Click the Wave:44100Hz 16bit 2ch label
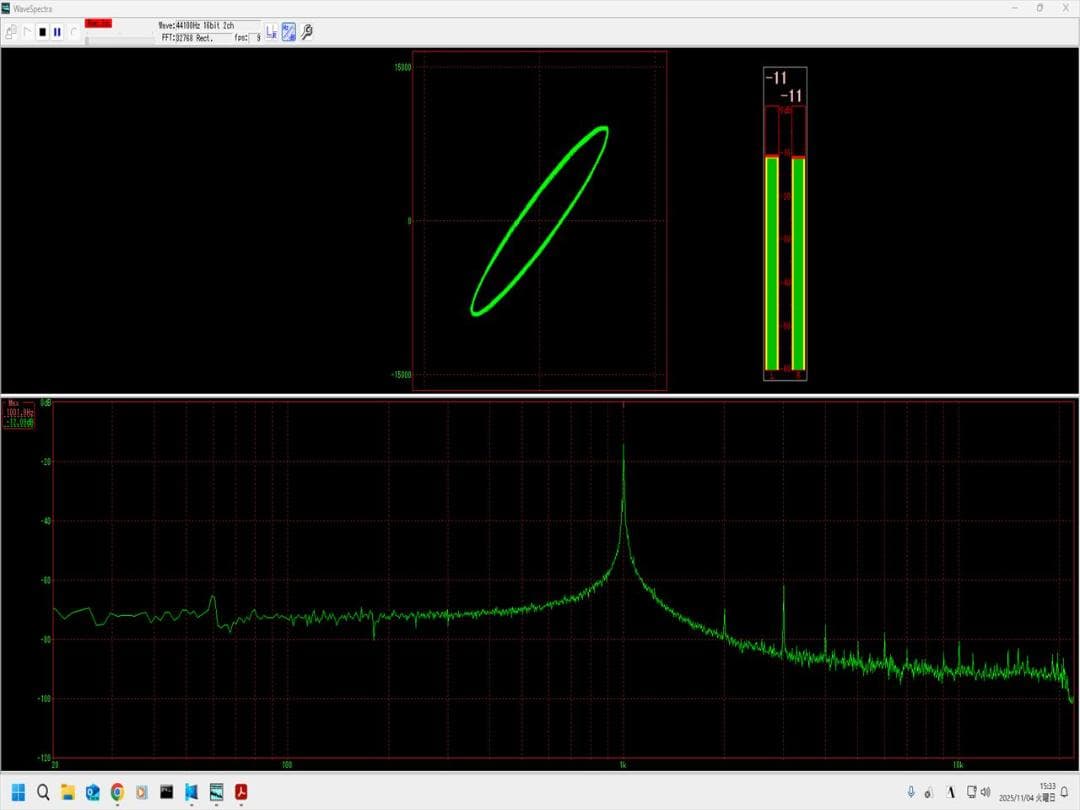This screenshot has height=810, width=1080. click(x=196, y=25)
